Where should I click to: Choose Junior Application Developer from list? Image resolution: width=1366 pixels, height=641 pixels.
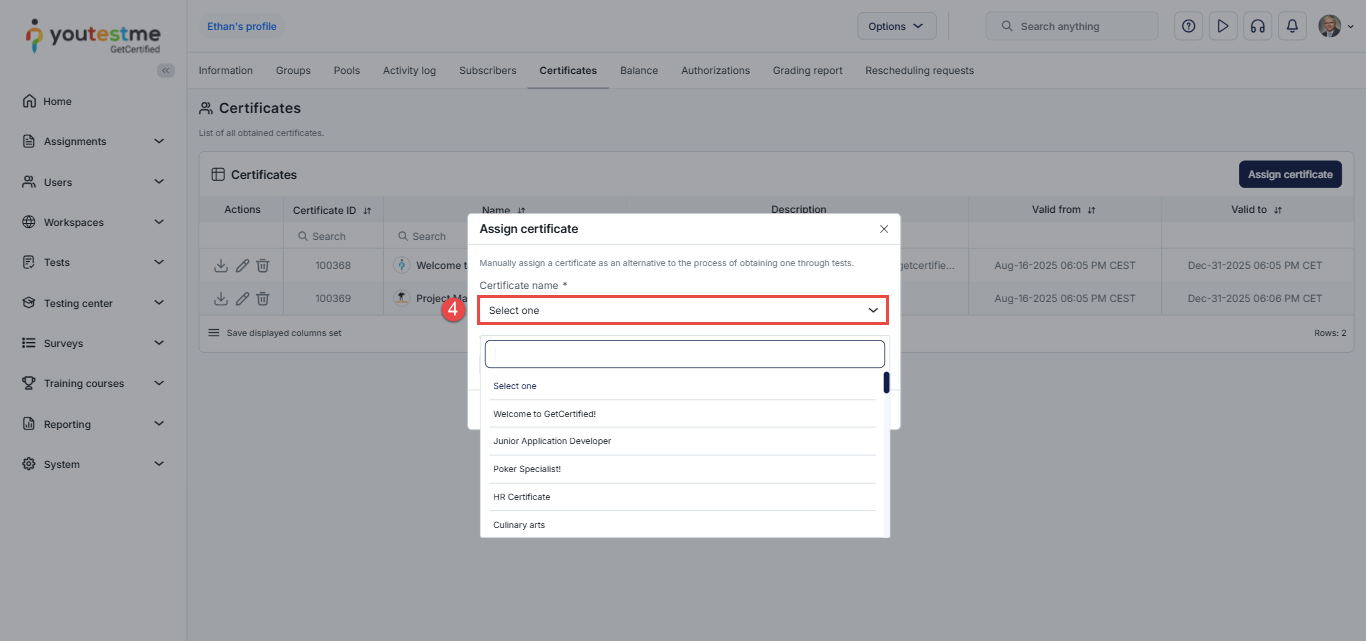(552, 441)
